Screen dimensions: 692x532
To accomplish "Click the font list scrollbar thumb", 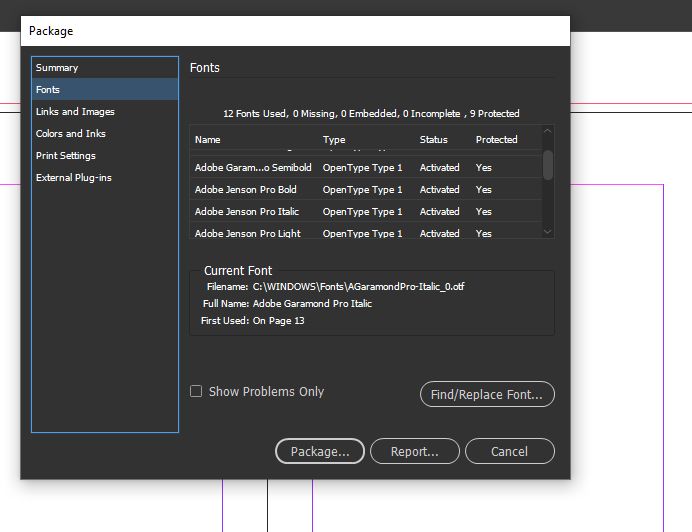I will click(548, 165).
